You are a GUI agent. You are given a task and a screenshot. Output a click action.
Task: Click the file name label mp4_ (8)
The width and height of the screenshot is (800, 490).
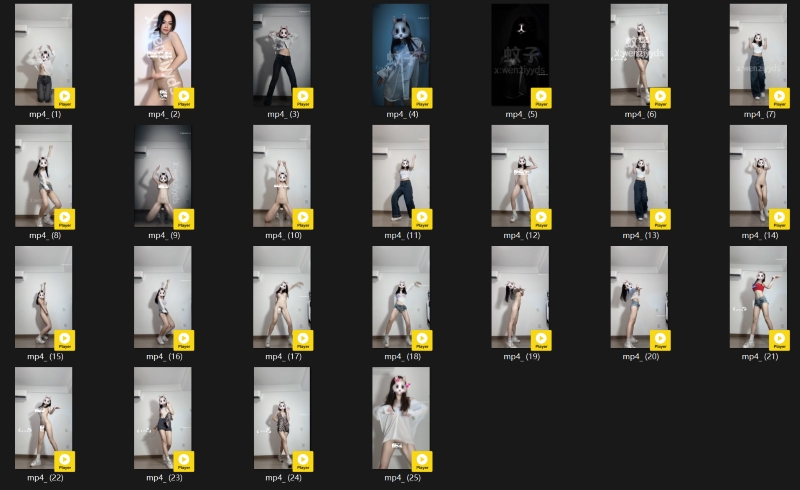coord(44,235)
